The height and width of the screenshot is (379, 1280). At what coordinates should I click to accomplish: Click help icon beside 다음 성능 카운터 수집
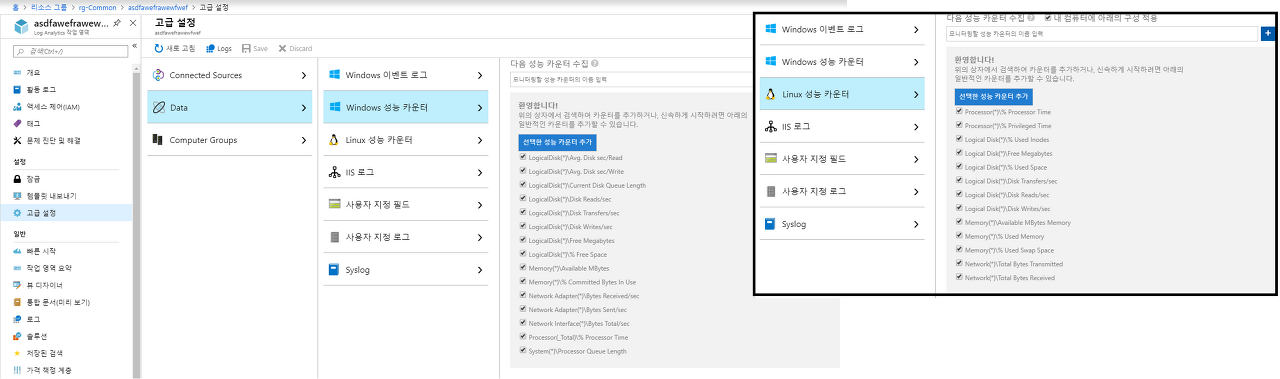point(594,63)
